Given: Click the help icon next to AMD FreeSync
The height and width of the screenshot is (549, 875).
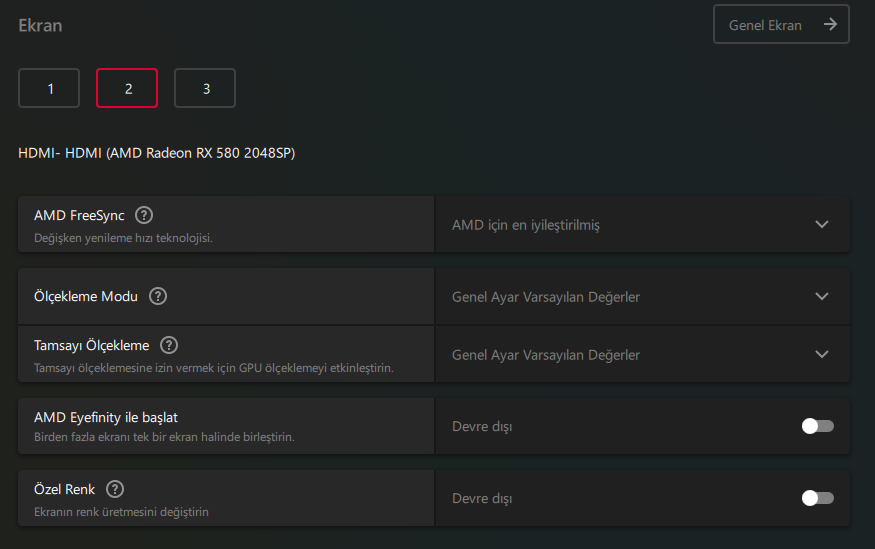Looking at the screenshot, I should pos(145,215).
